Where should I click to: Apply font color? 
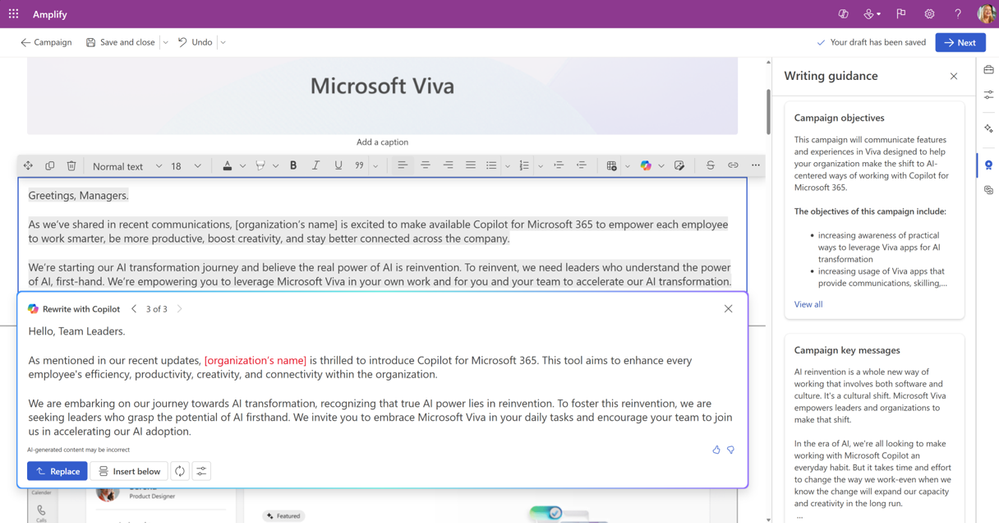(227, 166)
